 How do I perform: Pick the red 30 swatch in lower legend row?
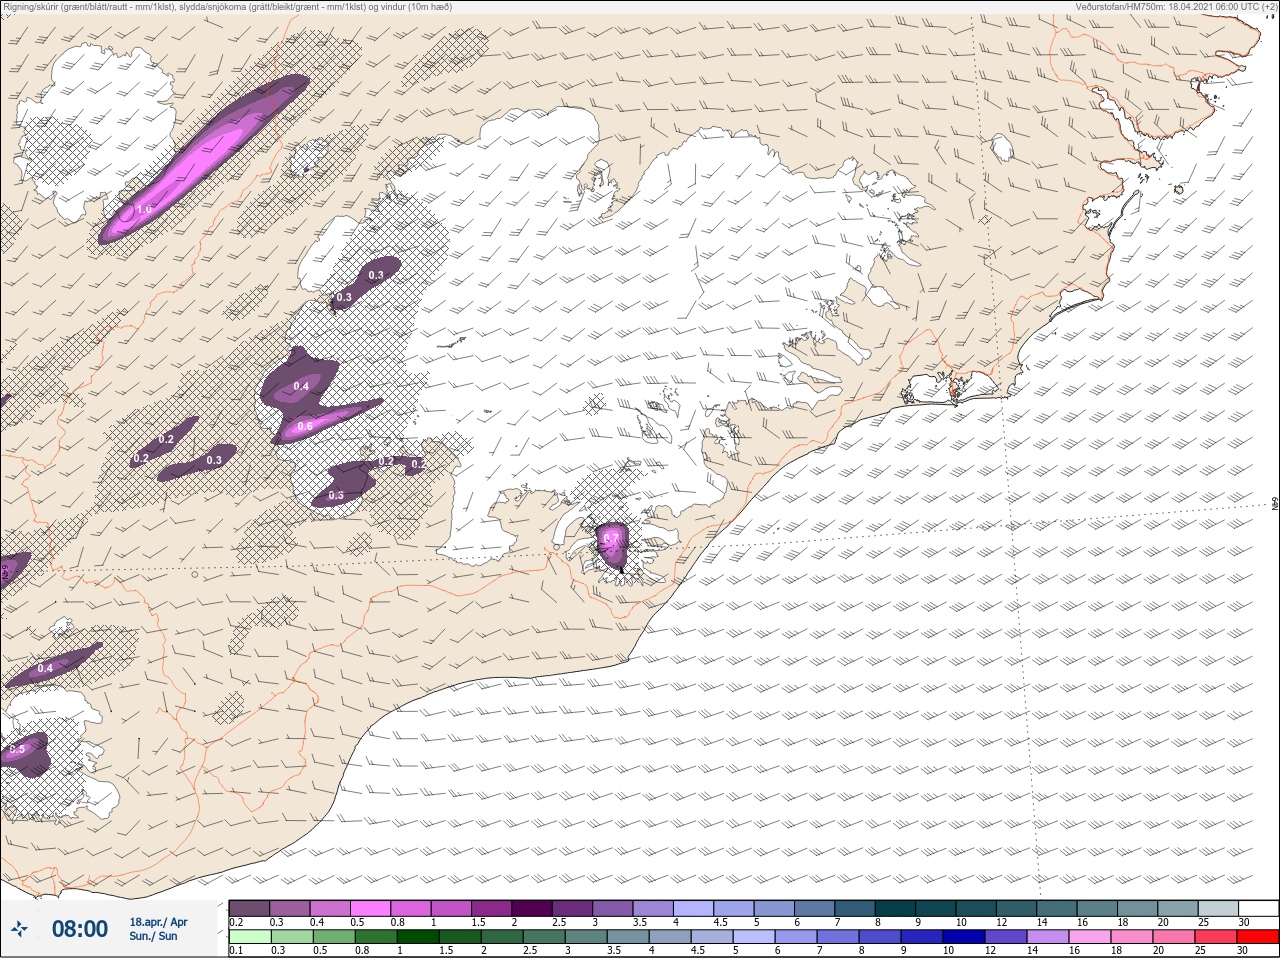1257,937
